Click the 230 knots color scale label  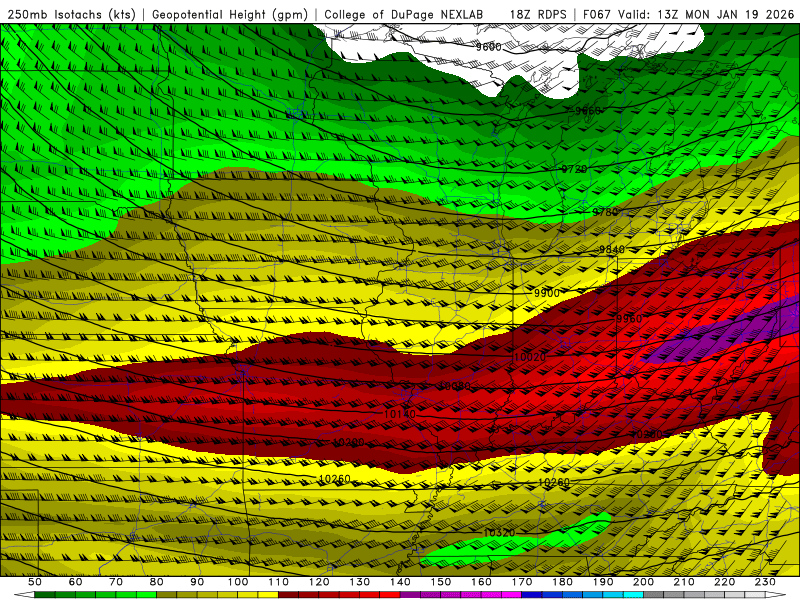pos(765,582)
